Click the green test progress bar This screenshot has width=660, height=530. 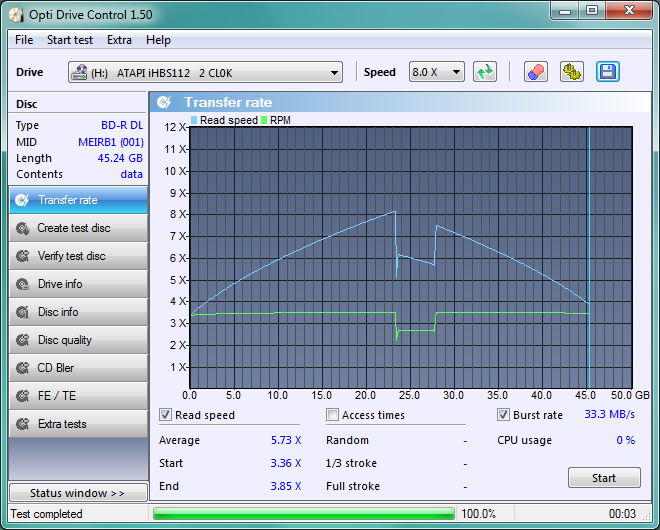coord(304,514)
